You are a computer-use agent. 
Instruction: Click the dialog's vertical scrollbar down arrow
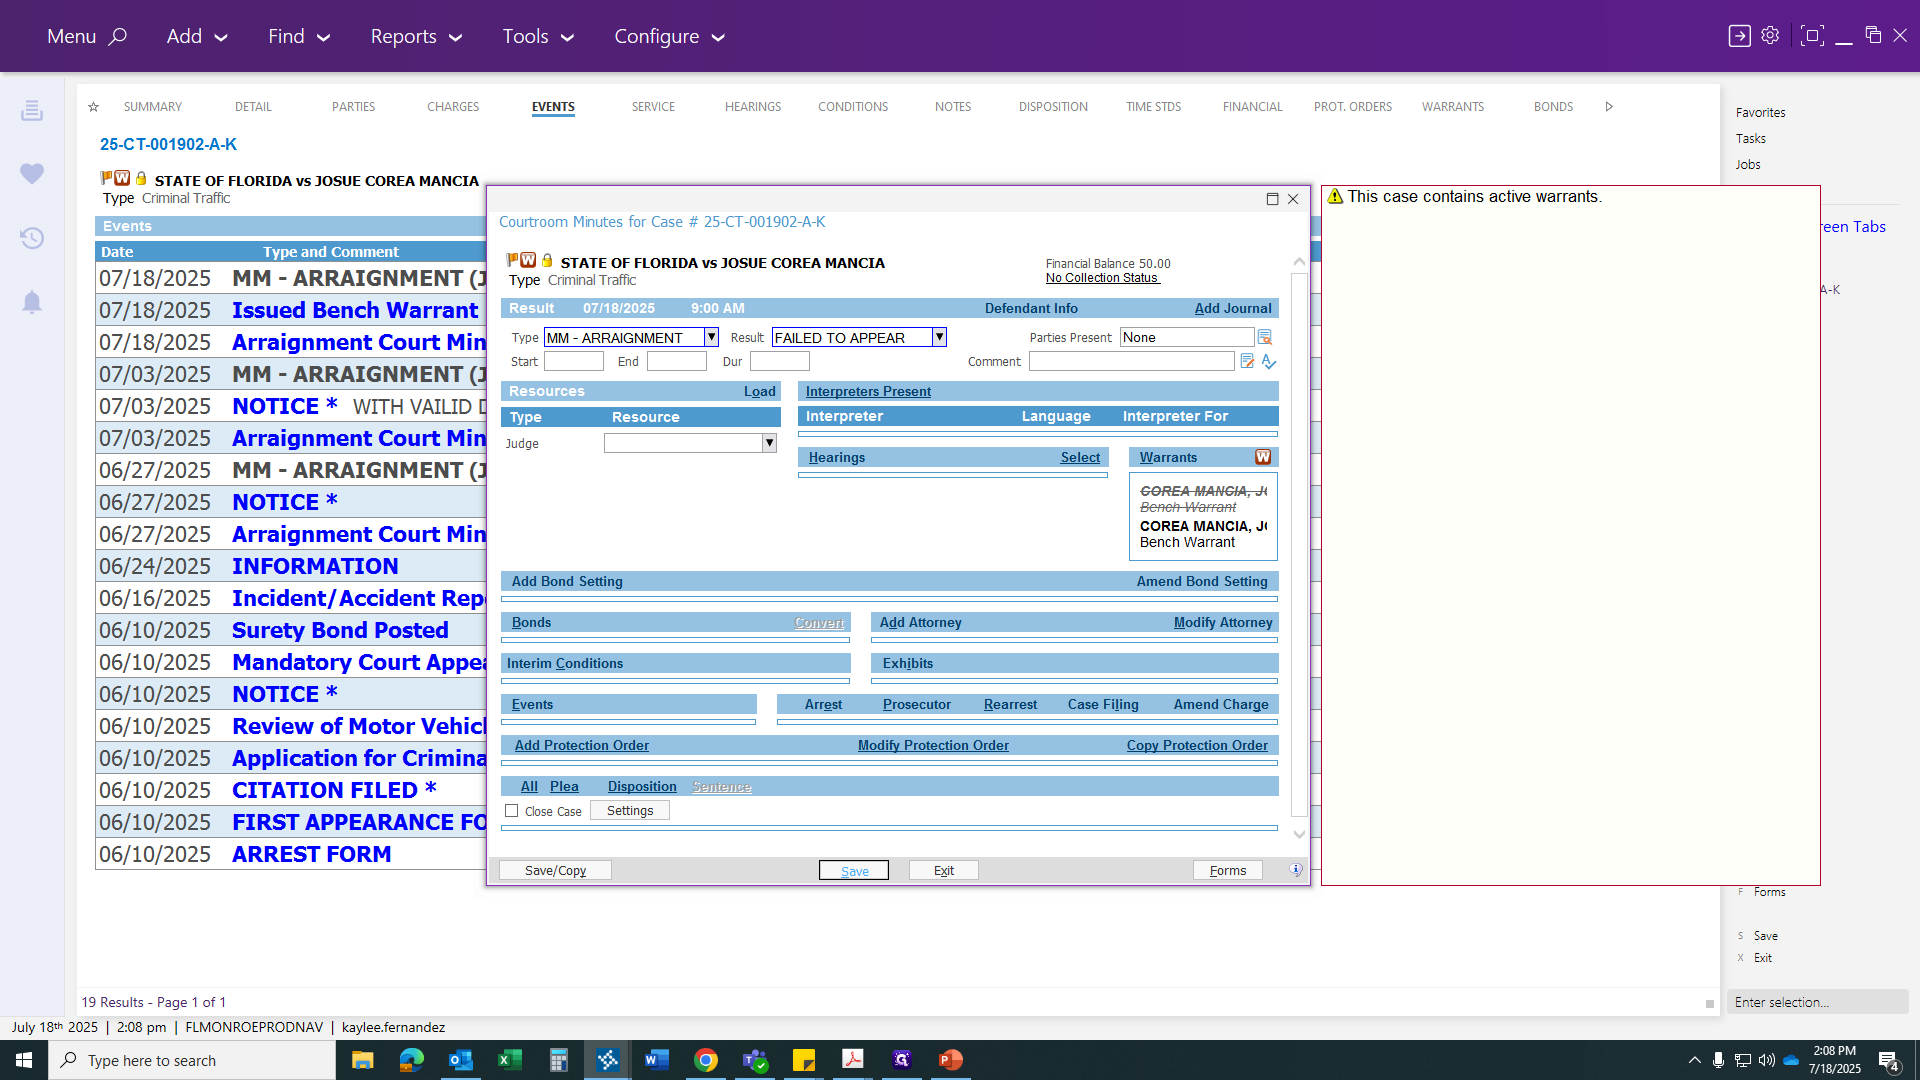click(1299, 834)
